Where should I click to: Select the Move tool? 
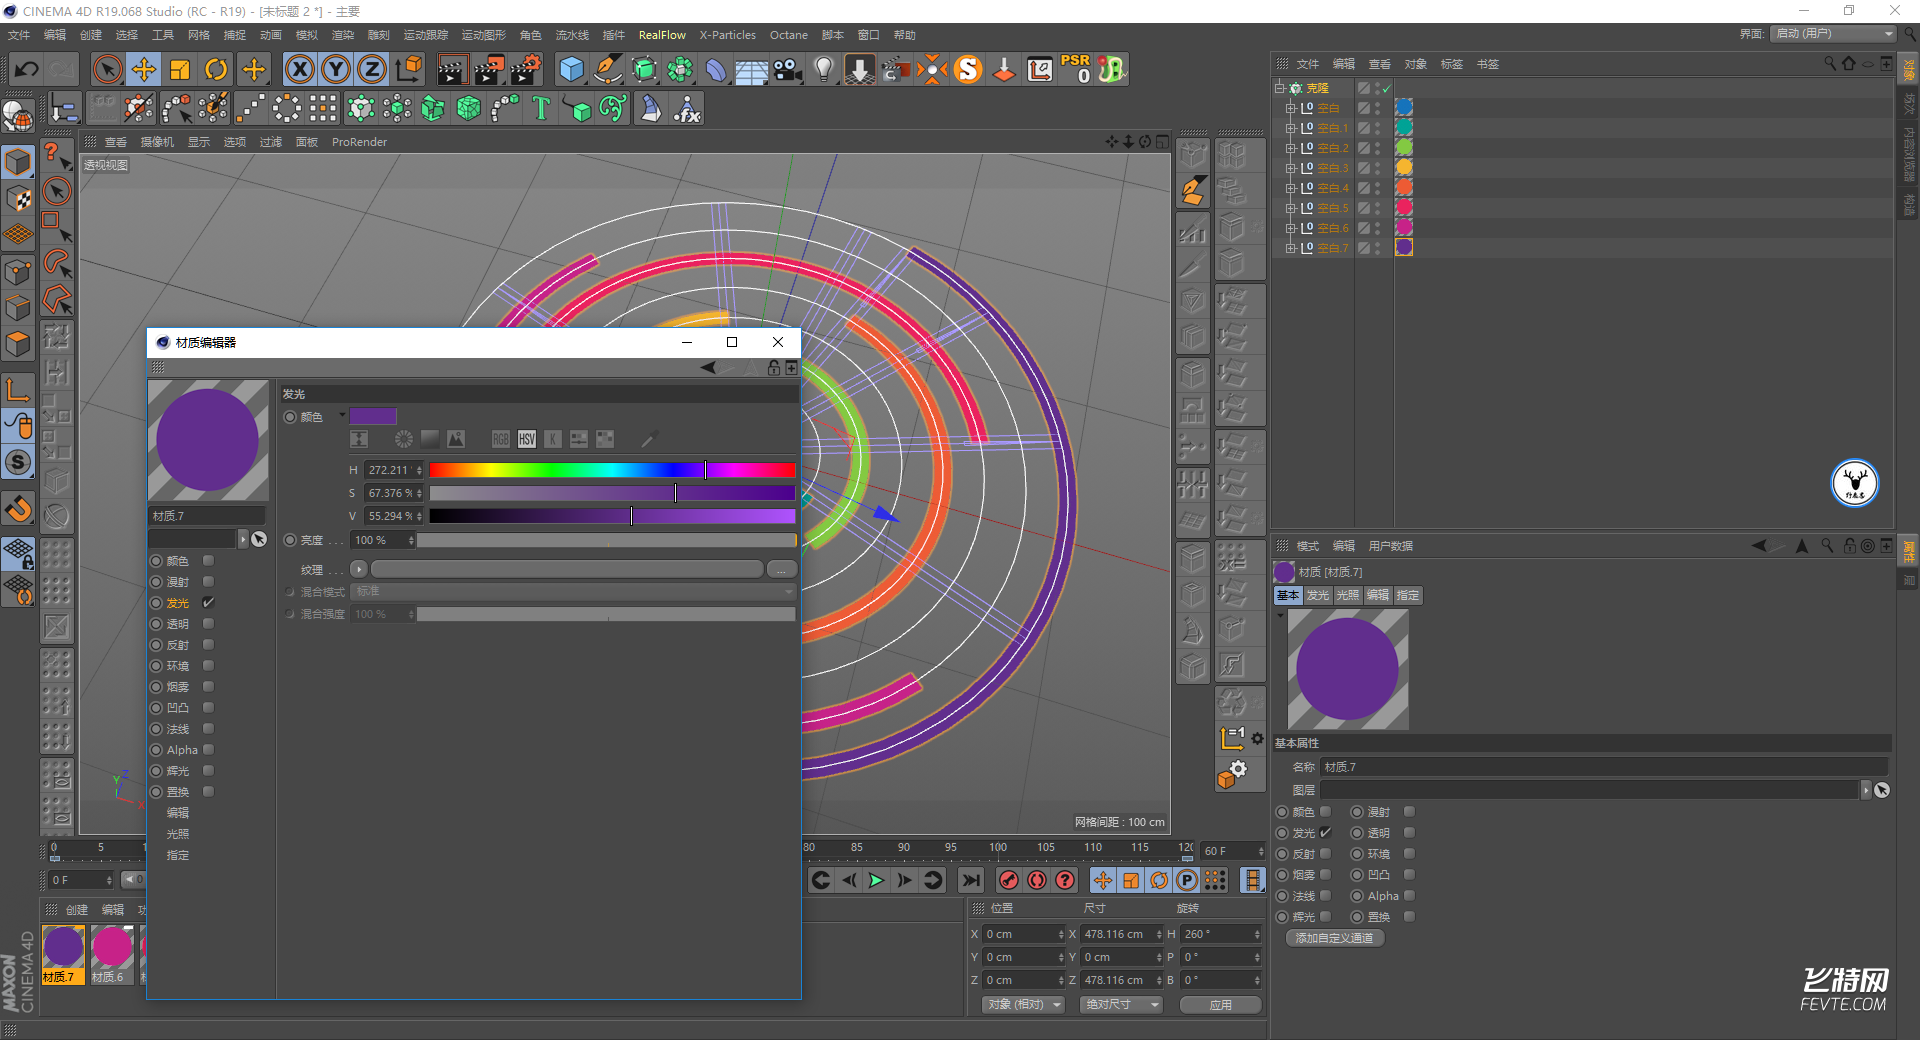coord(143,69)
